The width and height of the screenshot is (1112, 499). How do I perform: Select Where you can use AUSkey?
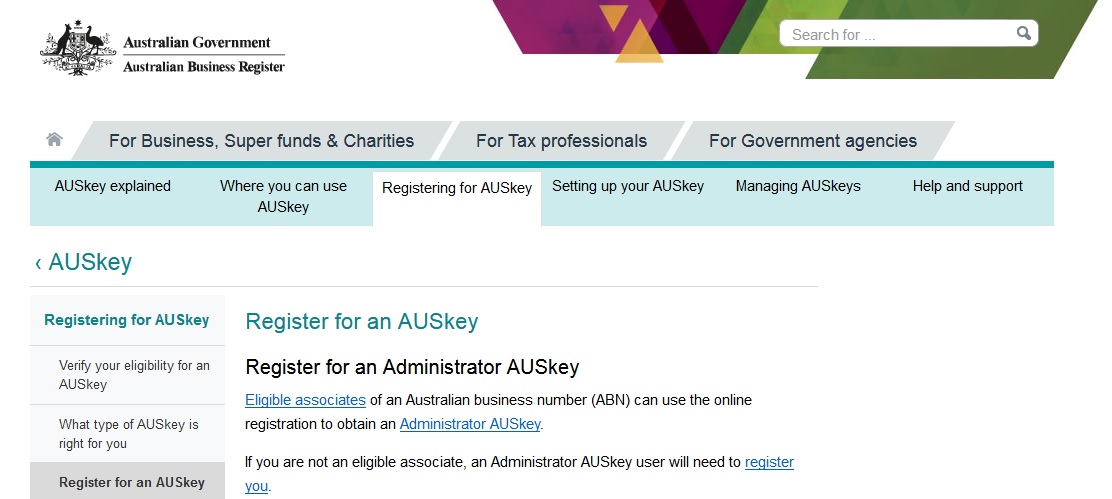point(283,196)
